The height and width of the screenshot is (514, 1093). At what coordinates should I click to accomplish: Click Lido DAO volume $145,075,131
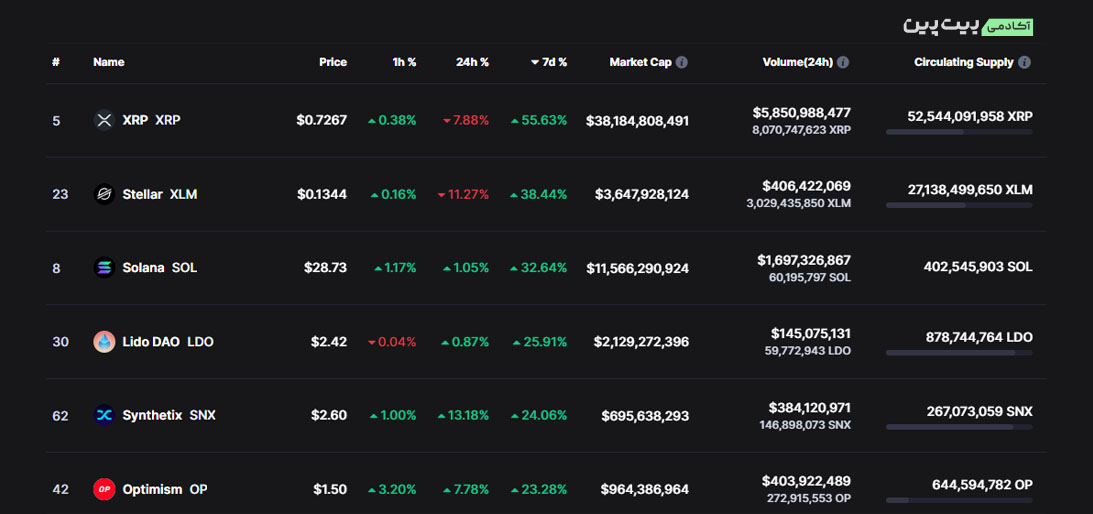click(x=811, y=333)
